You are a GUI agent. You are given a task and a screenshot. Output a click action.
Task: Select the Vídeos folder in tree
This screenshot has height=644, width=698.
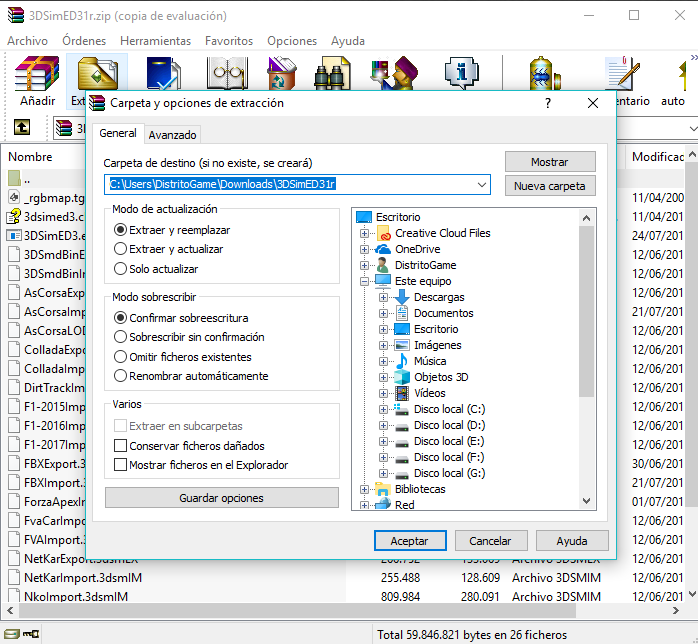[429, 393]
